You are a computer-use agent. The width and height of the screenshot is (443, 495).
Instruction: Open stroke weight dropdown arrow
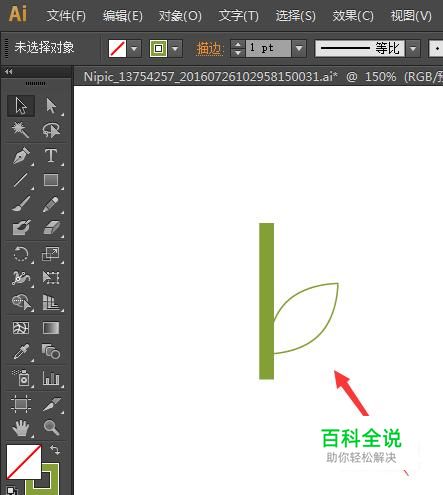pyautogui.click(x=299, y=49)
